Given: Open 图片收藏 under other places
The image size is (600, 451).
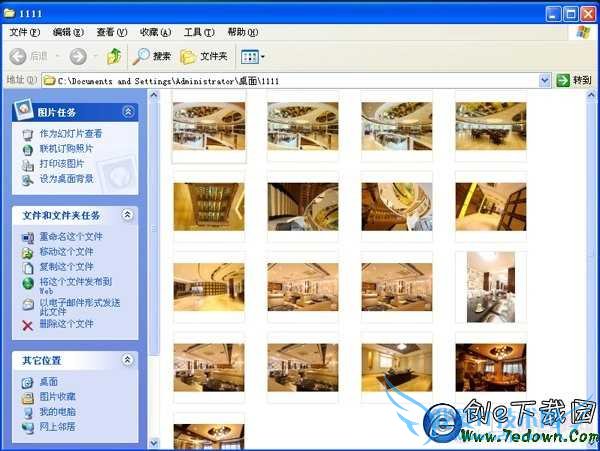Looking at the screenshot, I should pyautogui.click(x=57, y=396).
